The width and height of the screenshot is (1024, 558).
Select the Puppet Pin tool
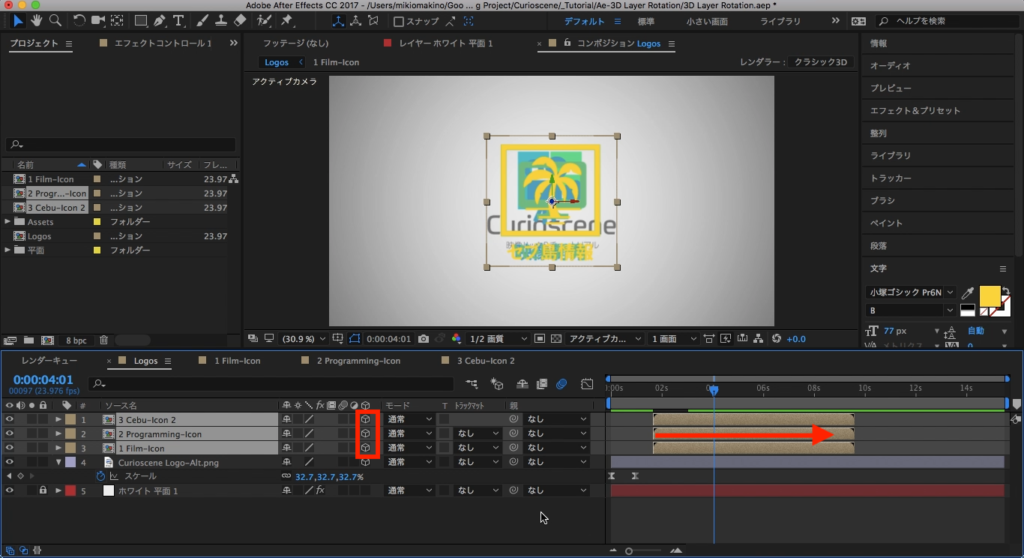click(288, 20)
